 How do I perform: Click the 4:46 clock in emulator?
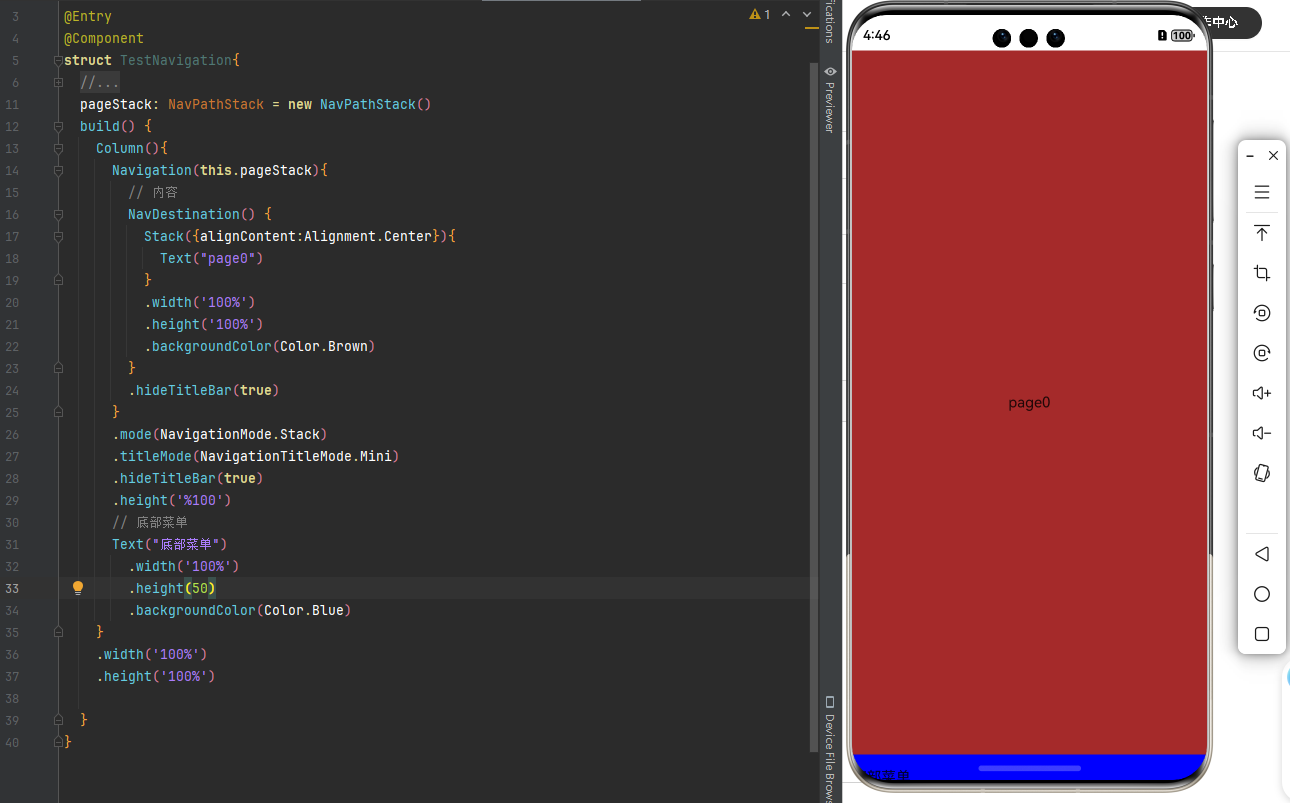click(x=876, y=36)
